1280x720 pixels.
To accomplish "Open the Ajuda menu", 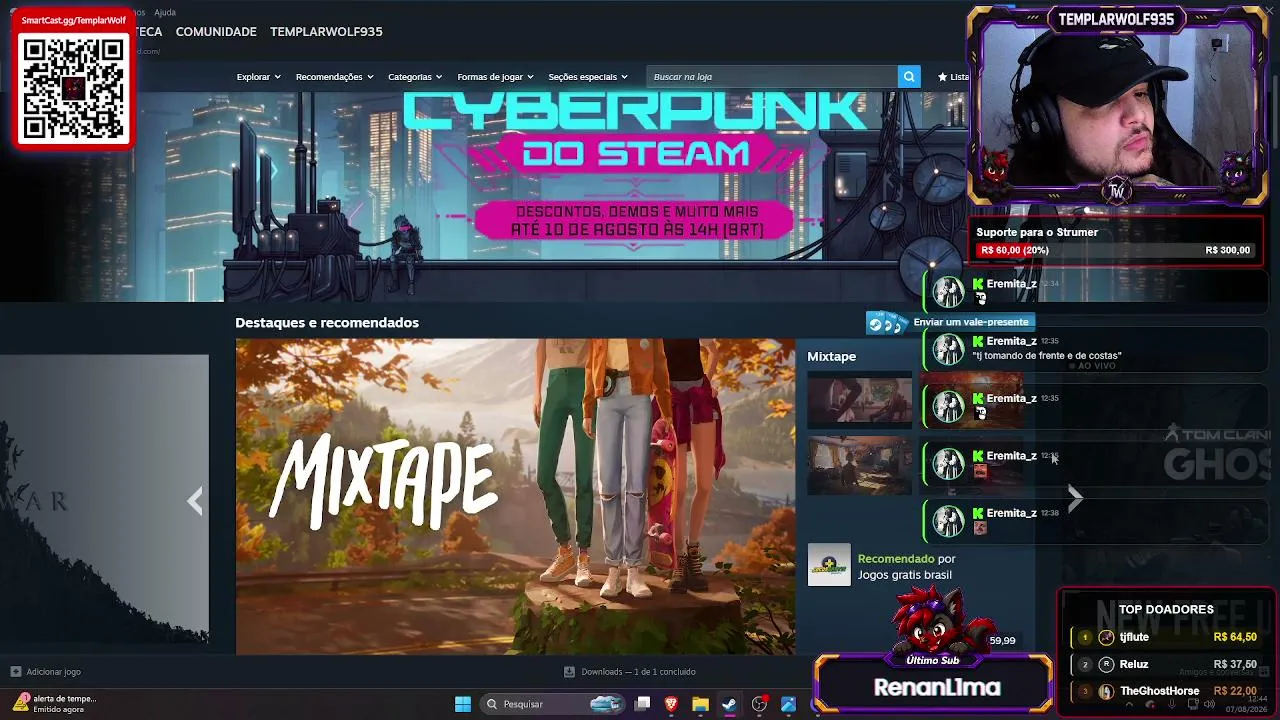I will coord(165,12).
